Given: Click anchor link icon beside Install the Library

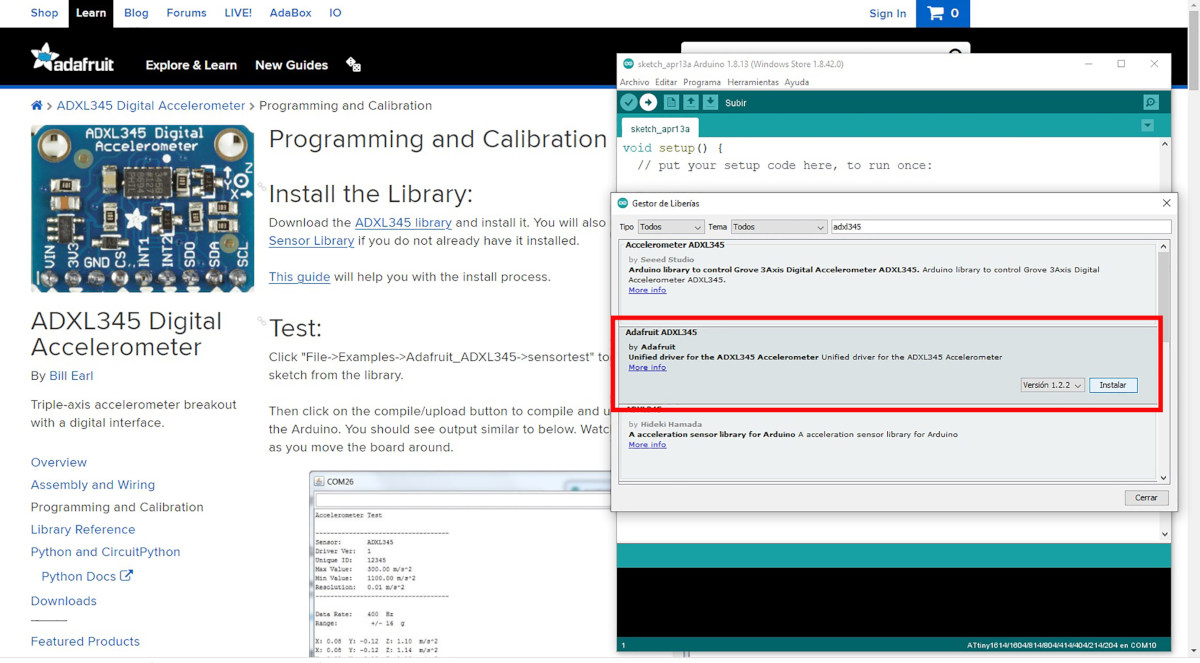Looking at the screenshot, I should [262, 187].
